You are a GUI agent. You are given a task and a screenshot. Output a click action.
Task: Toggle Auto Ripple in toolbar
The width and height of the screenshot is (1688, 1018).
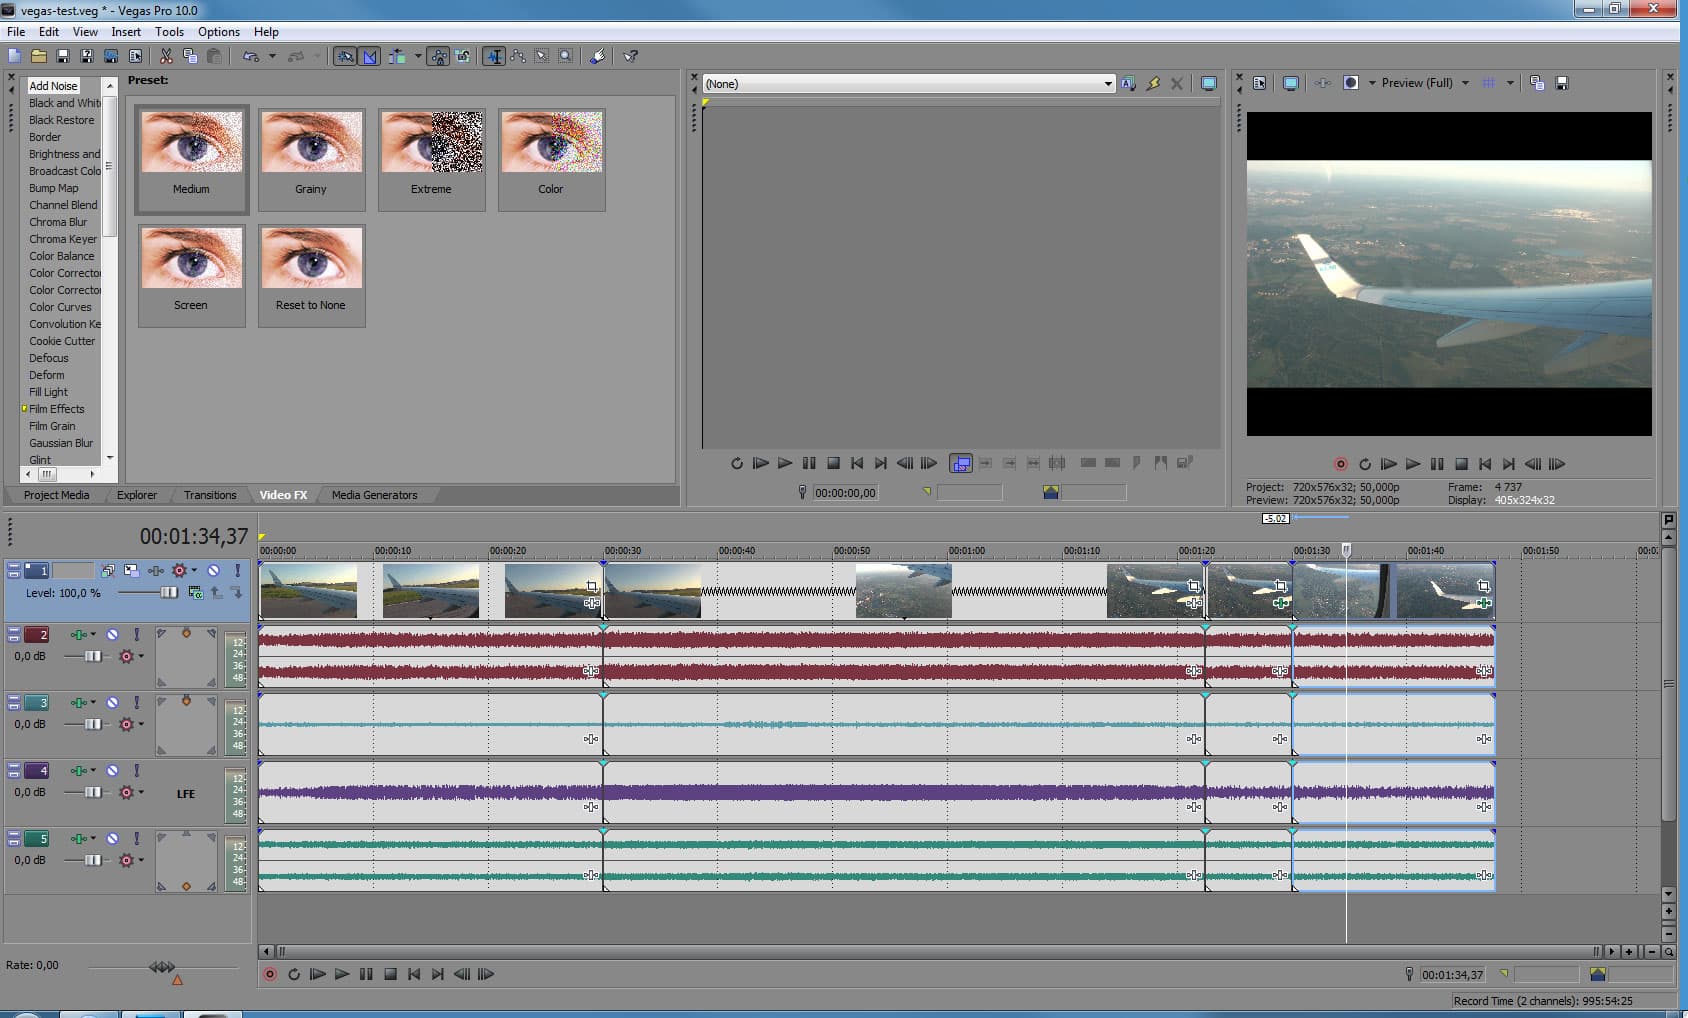tap(396, 57)
